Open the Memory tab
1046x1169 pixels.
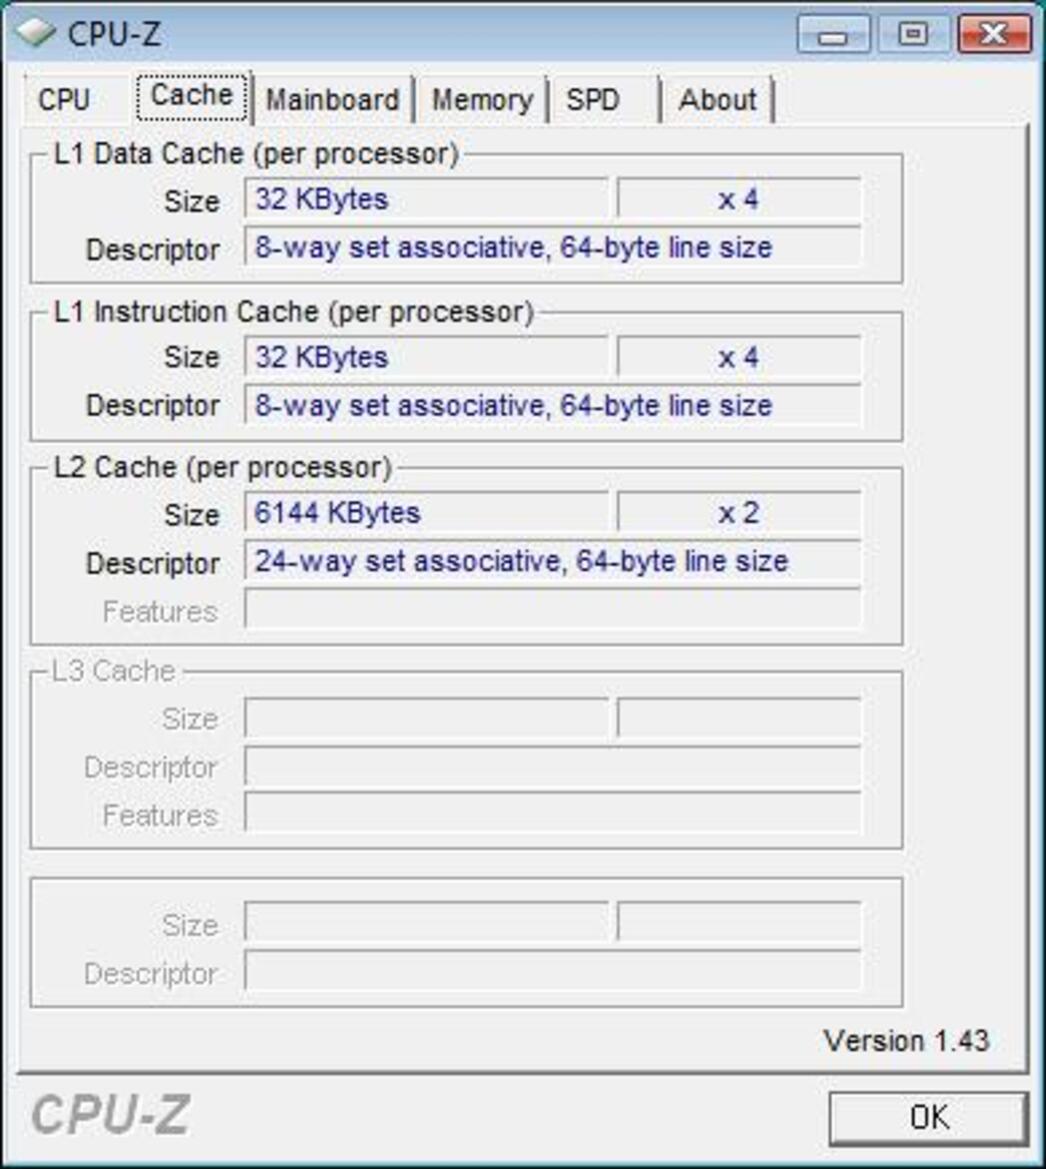(482, 99)
